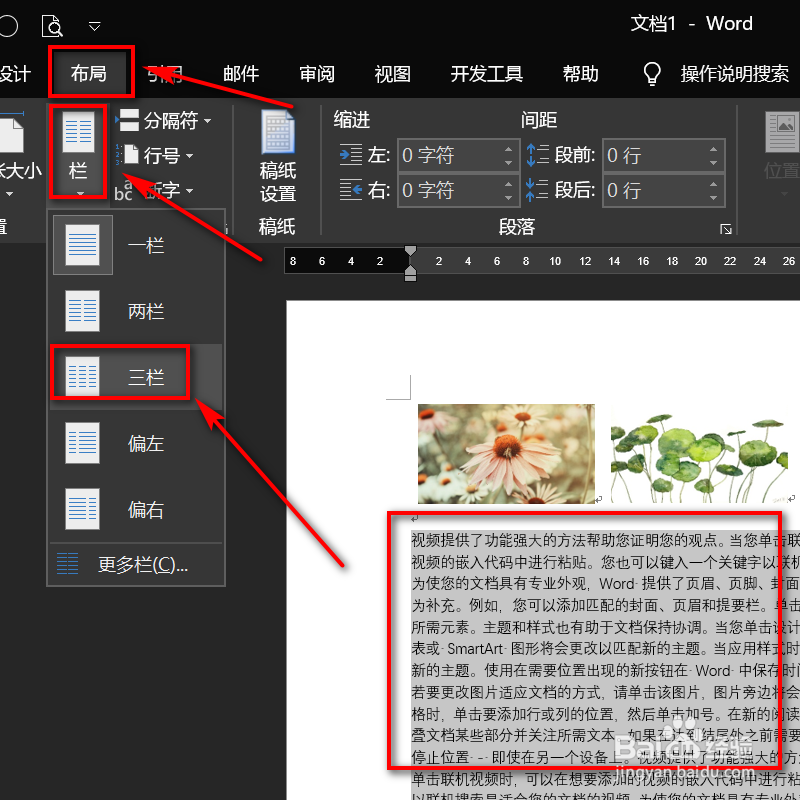Open the 行号 line numbers dropdown

(x=154, y=156)
